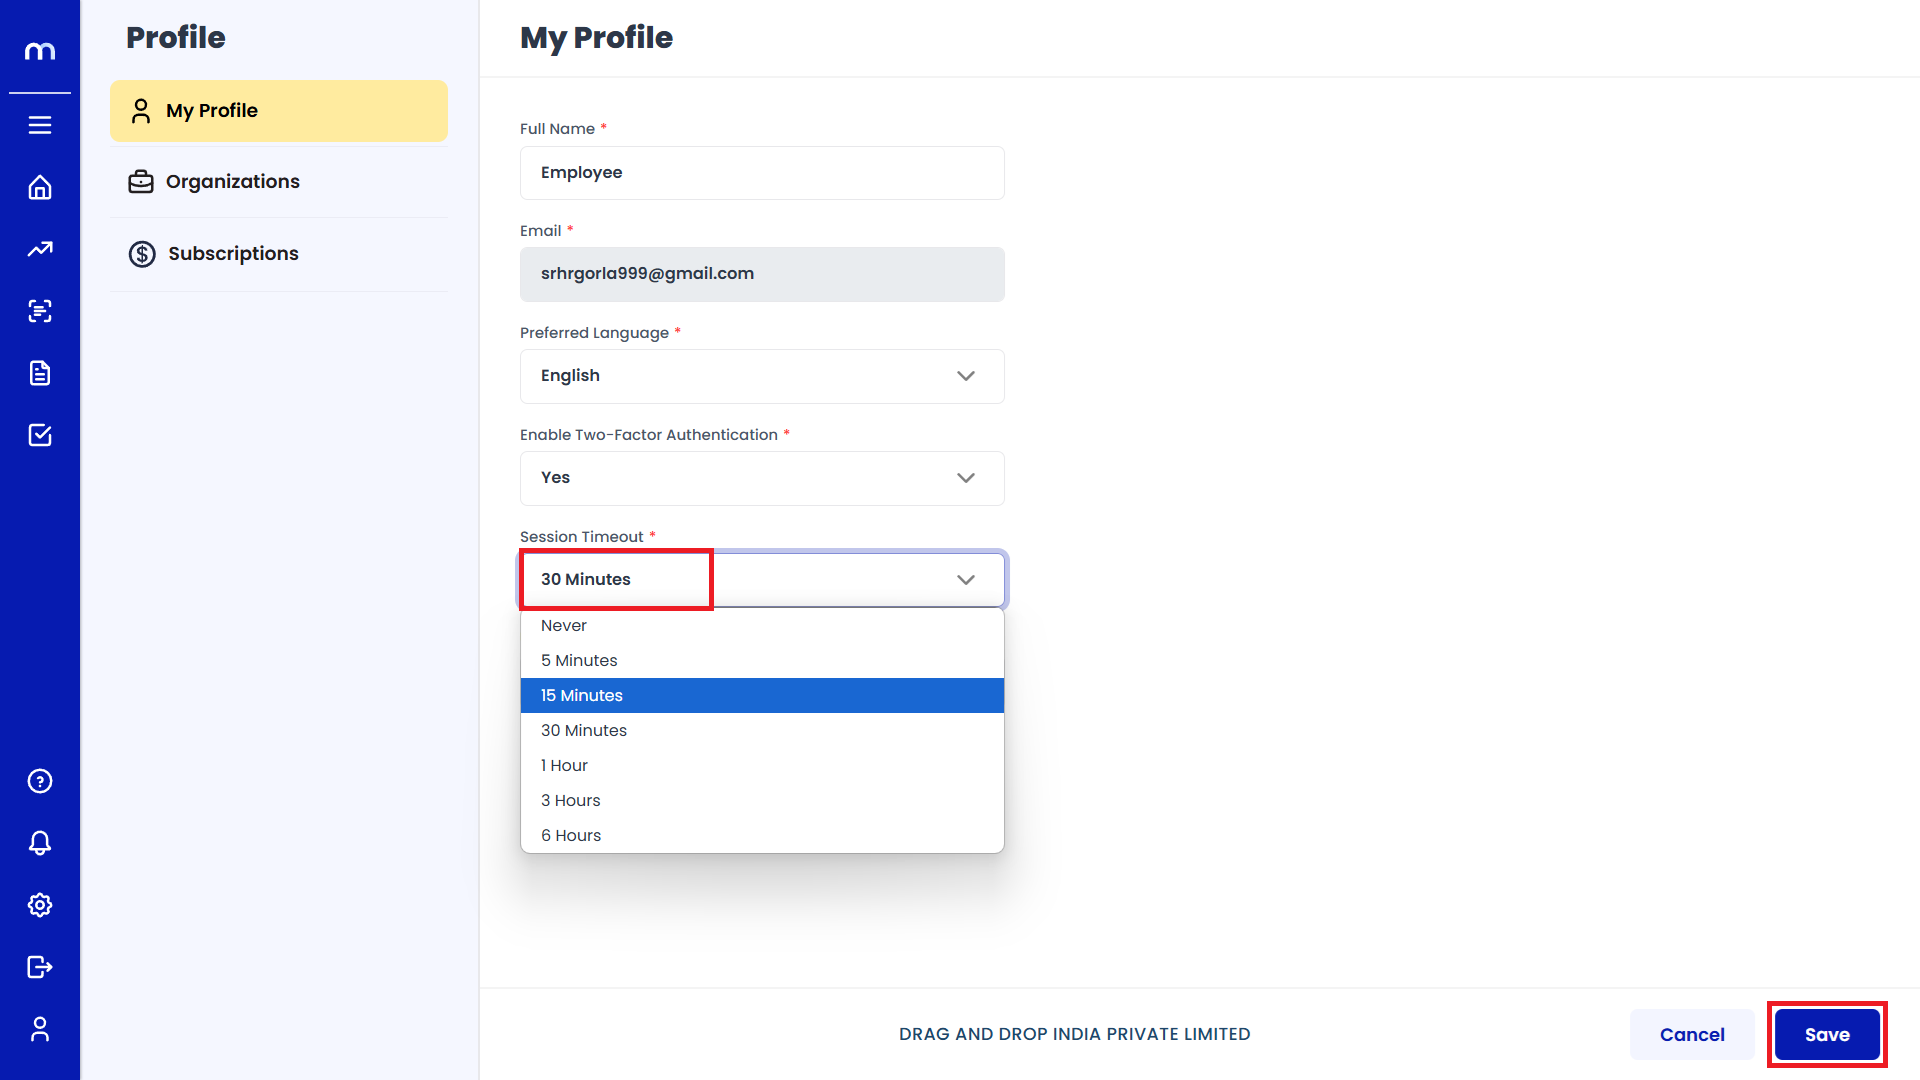Open the checkbox tasks icon in sidebar
The height and width of the screenshot is (1080, 1920).
pos(40,435)
